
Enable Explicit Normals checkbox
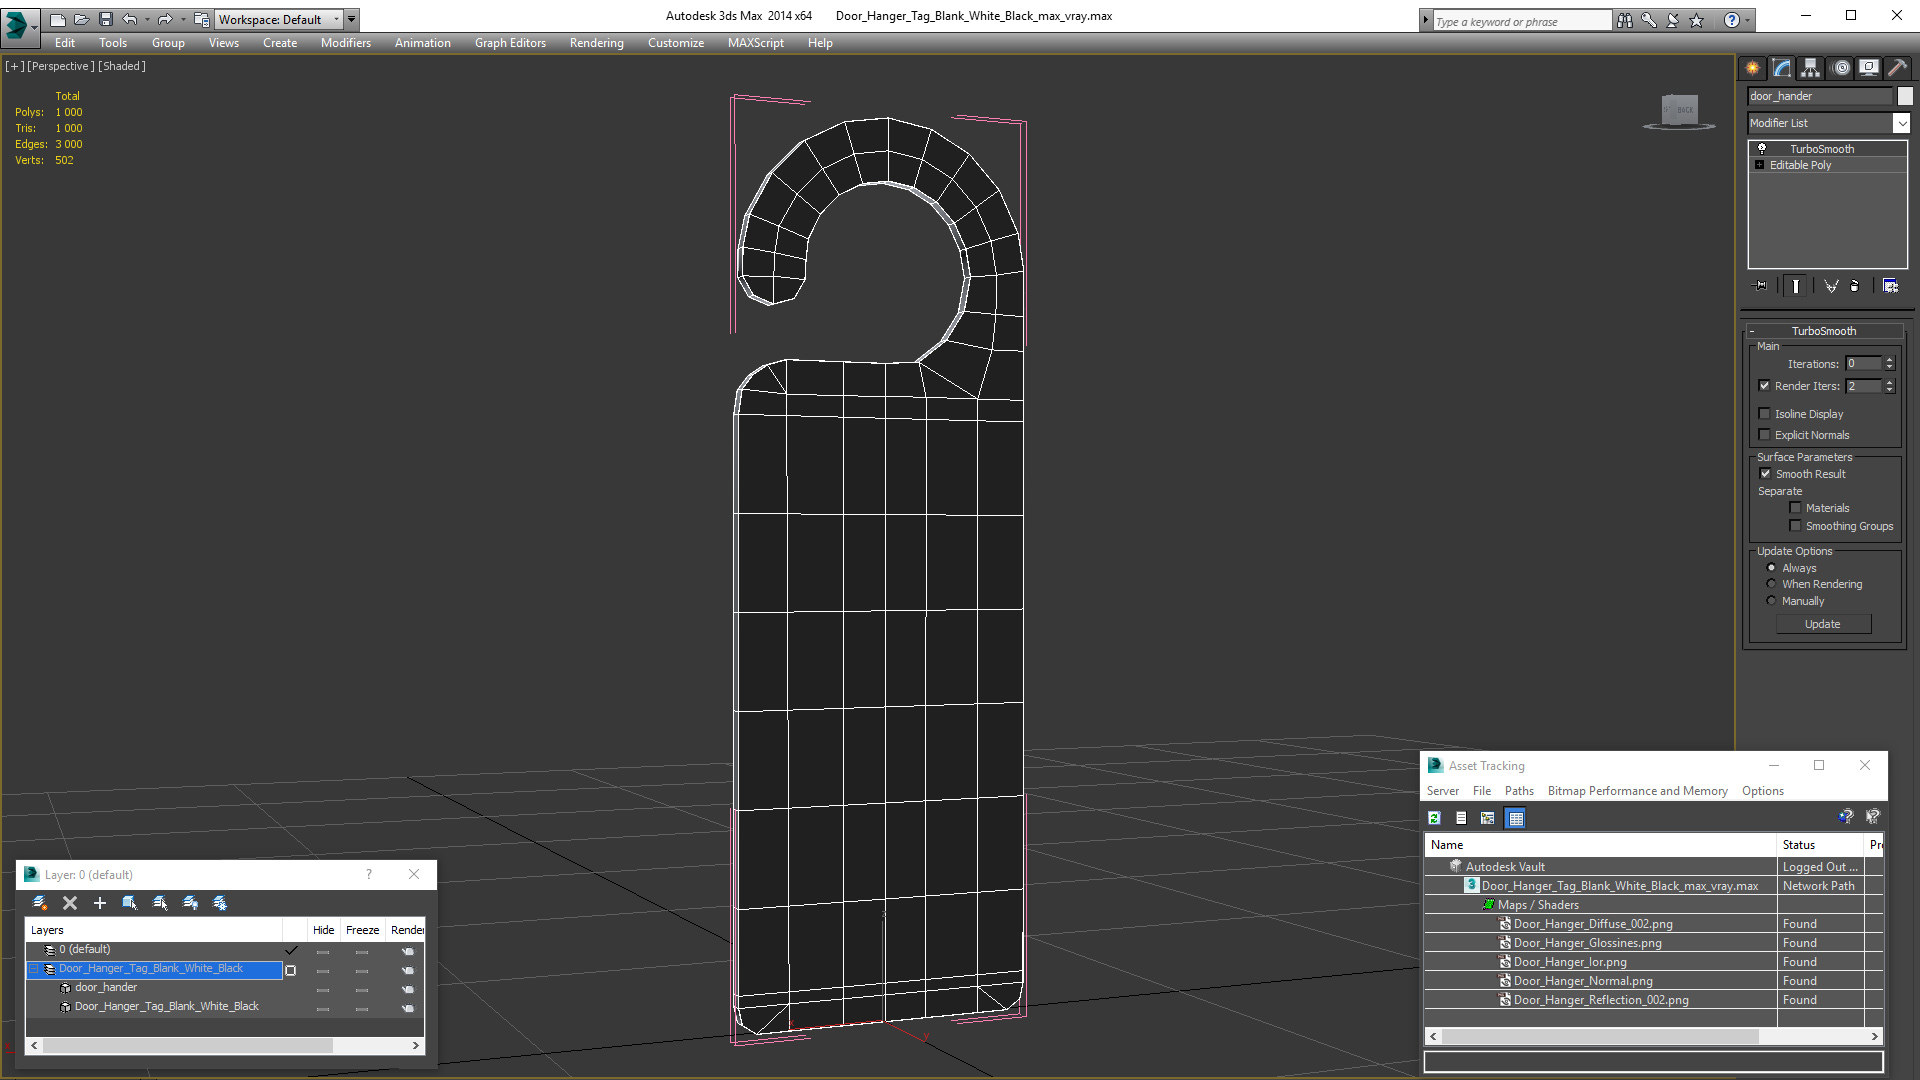click(1764, 435)
